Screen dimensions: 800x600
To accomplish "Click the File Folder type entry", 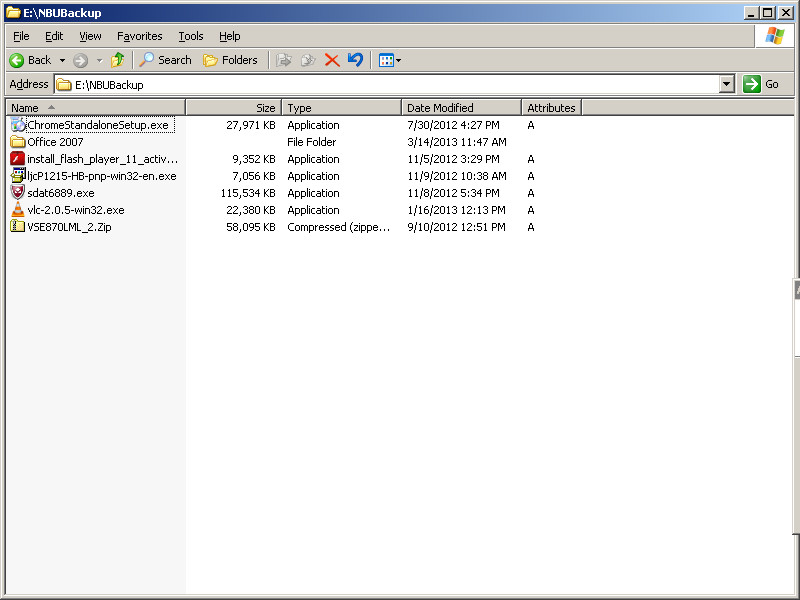I will pos(312,142).
